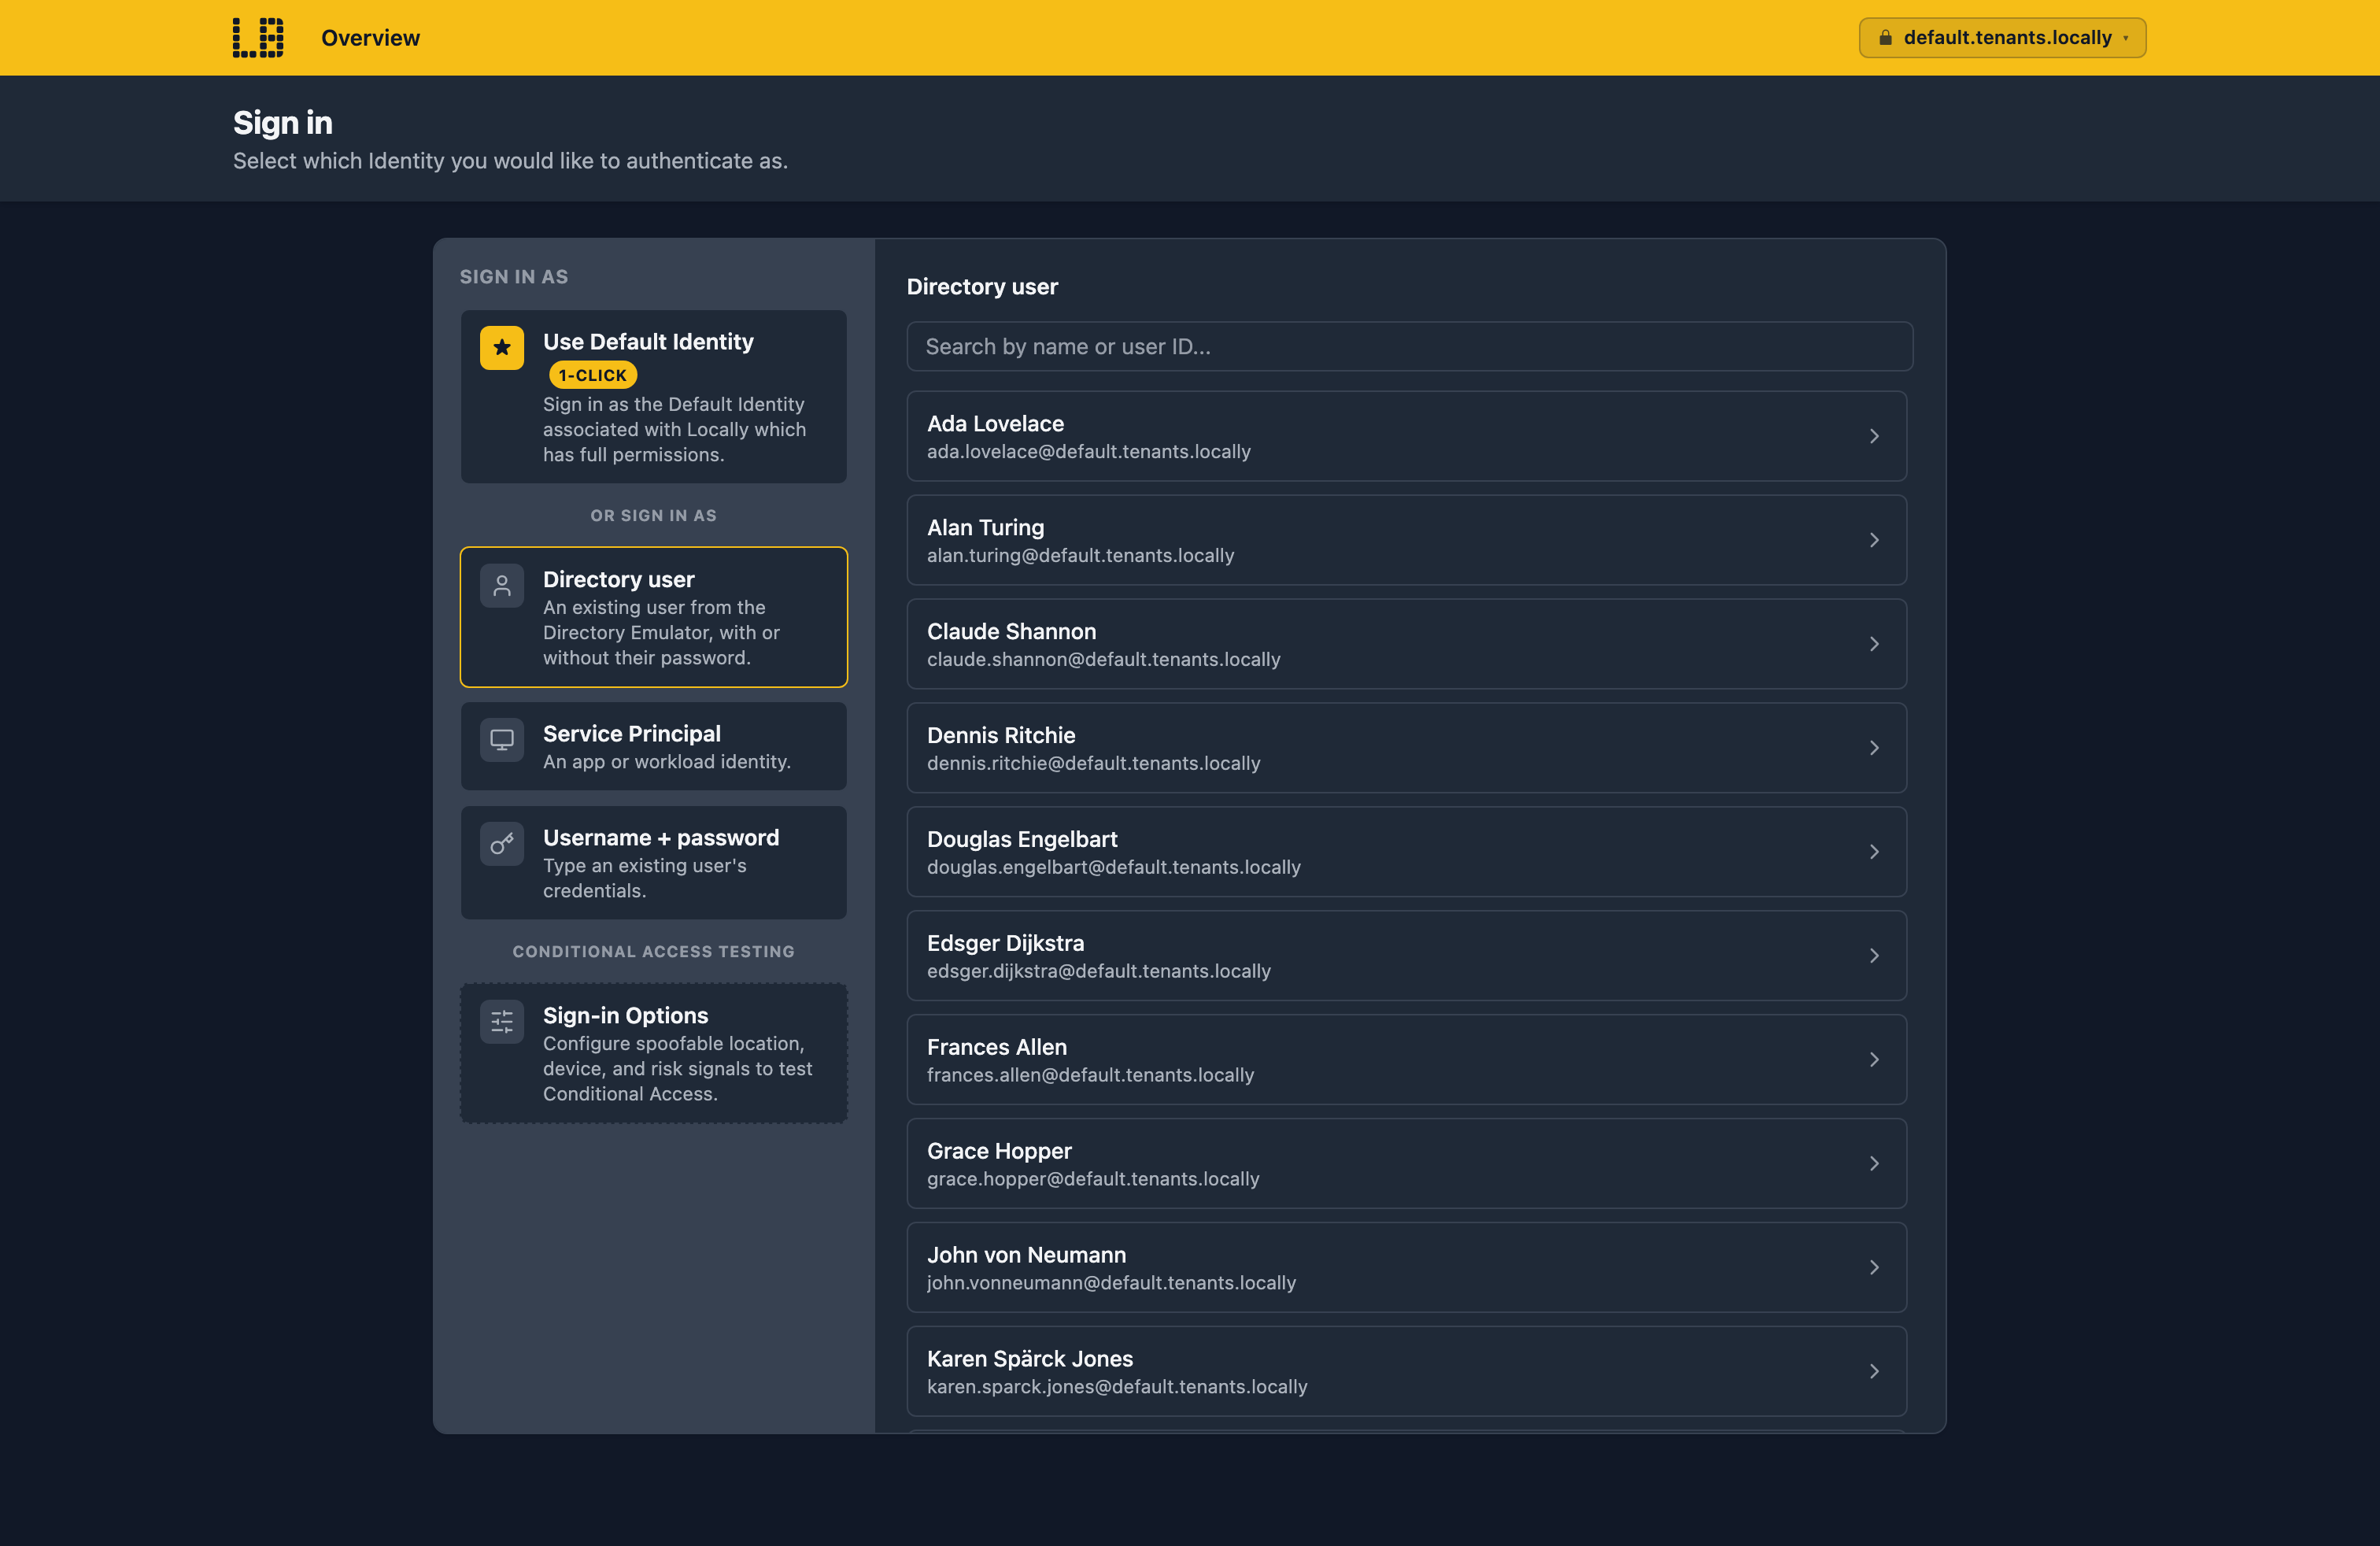Click the chevron for Frances Allen

pos(1874,1060)
